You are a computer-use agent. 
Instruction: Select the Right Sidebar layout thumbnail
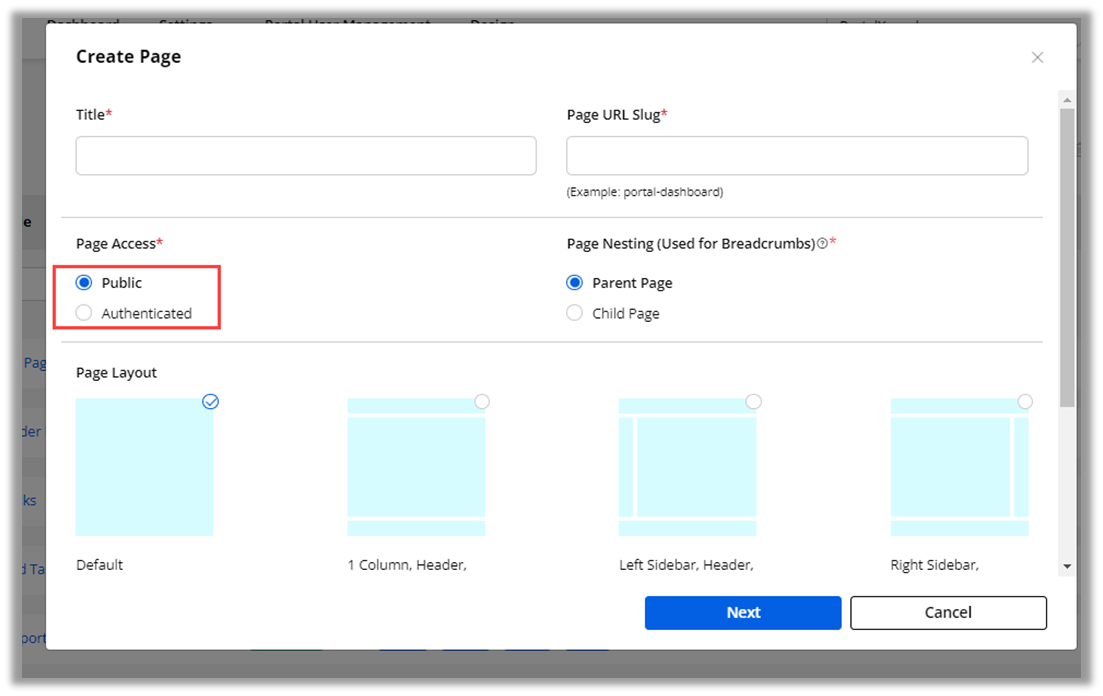pyautogui.click(x=959, y=467)
